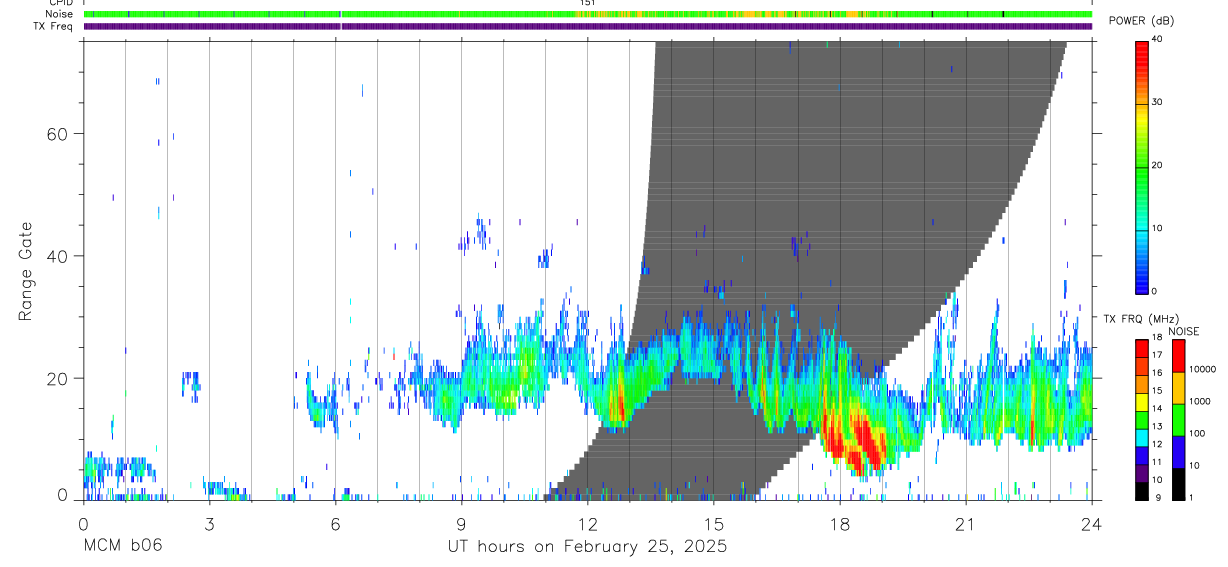Click the yellow 1000 noise legend segment
1228x567 pixels.
pos(1177,388)
